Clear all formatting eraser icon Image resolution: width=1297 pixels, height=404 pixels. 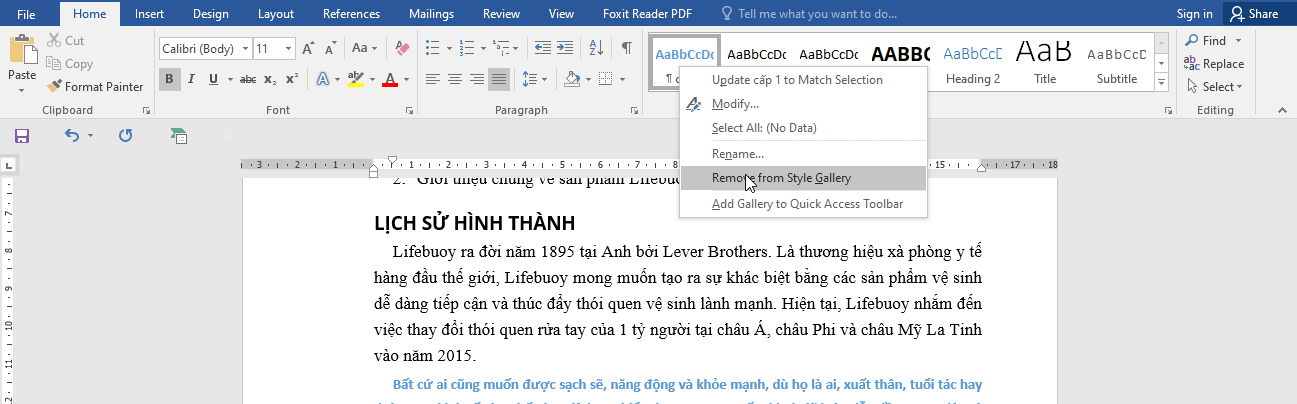(402, 49)
